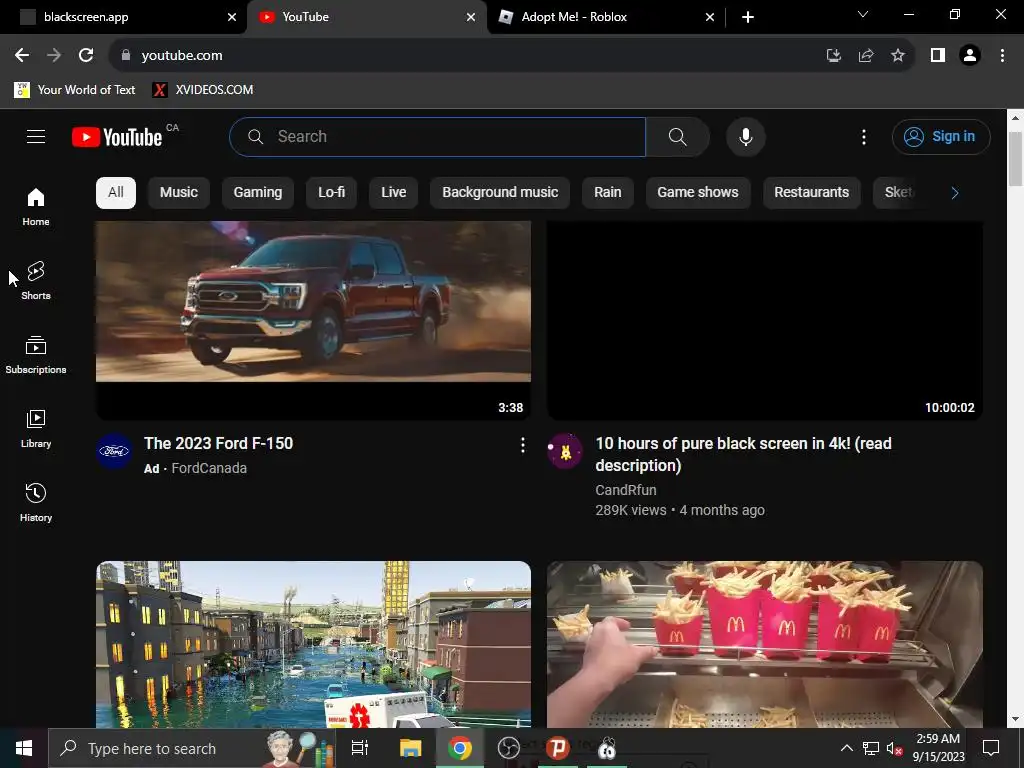
Task: Go forward in browser history
Action: (x=54, y=56)
